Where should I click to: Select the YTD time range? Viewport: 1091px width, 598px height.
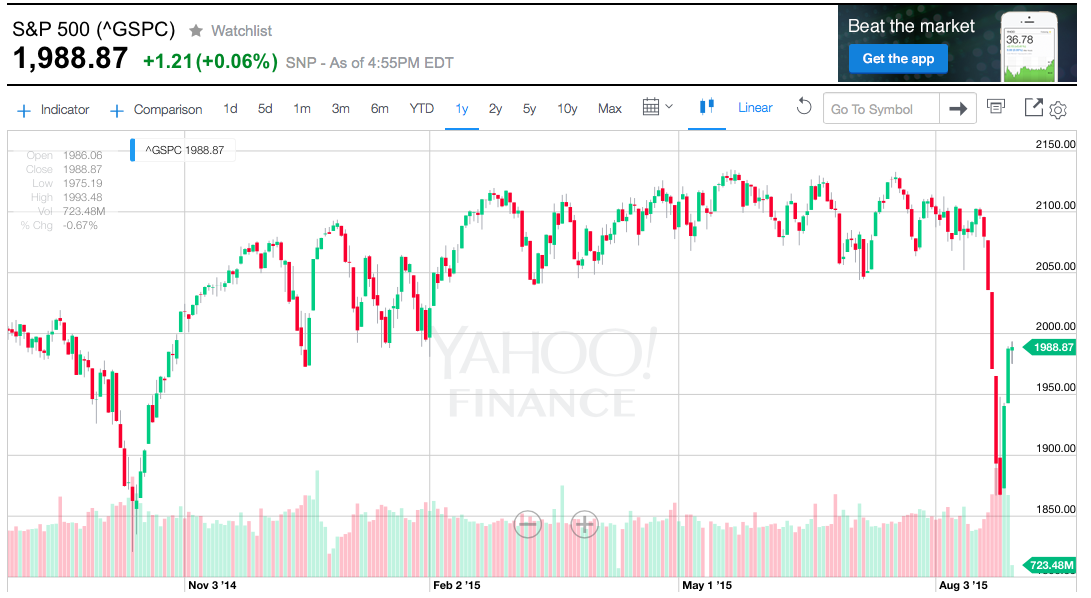click(422, 109)
